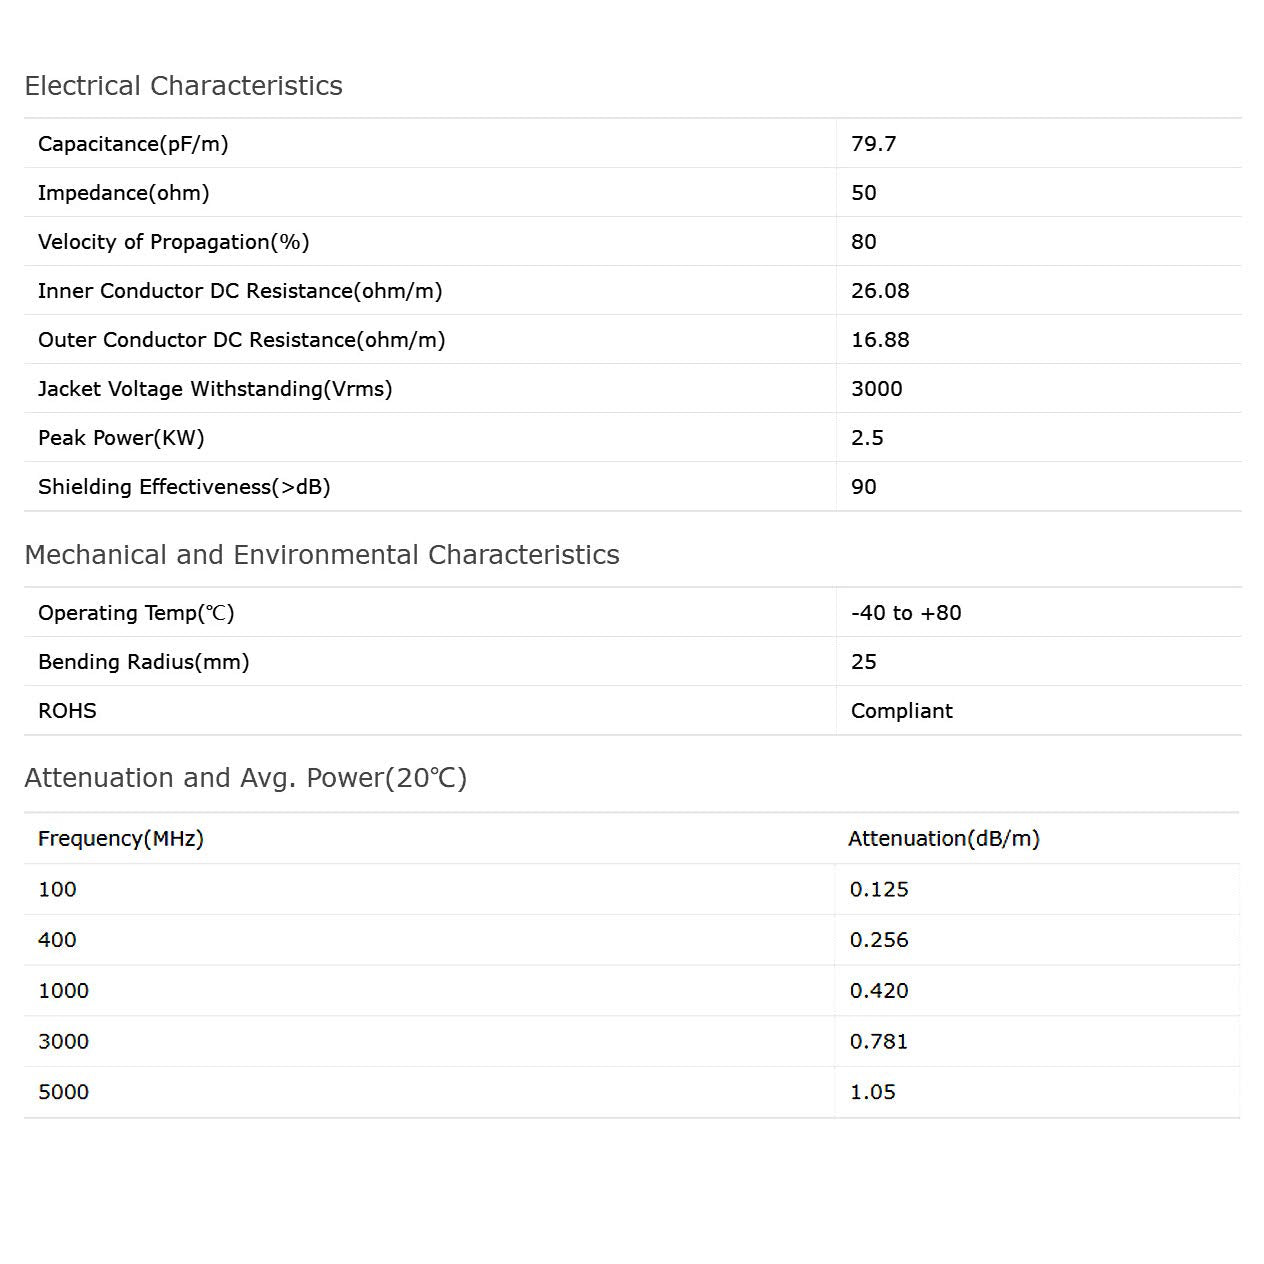Select the 1000 MHz frequency cell
Screen dimensions: 1264x1264
point(63,991)
